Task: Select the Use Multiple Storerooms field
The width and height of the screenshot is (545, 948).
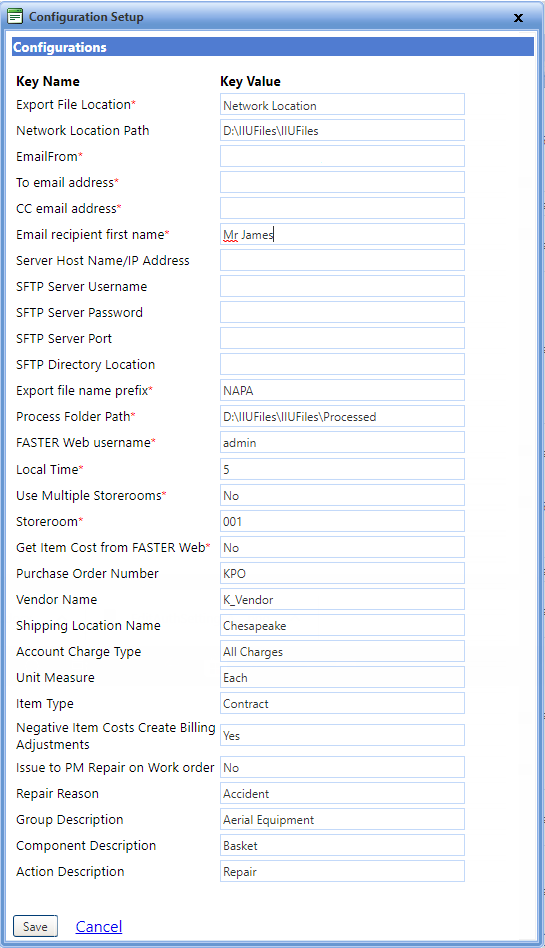Action: point(342,495)
